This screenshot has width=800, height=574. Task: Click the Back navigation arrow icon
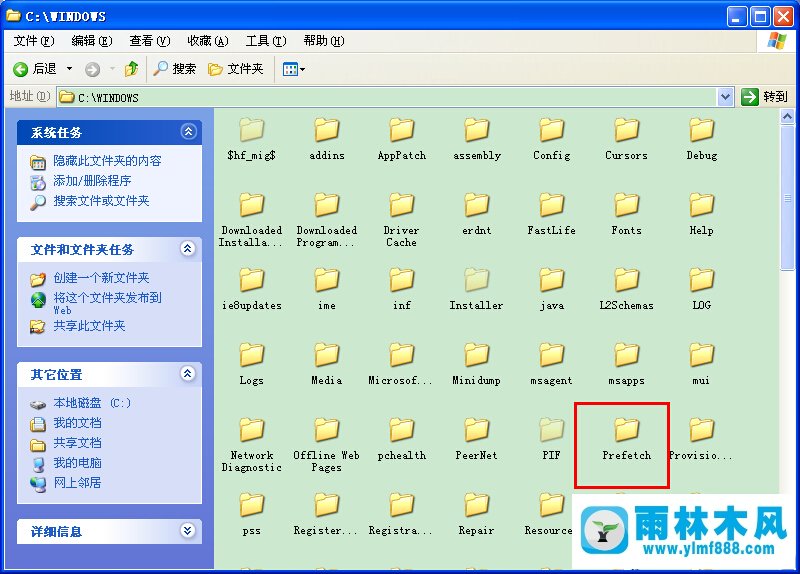pyautogui.click(x=20, y=69)
